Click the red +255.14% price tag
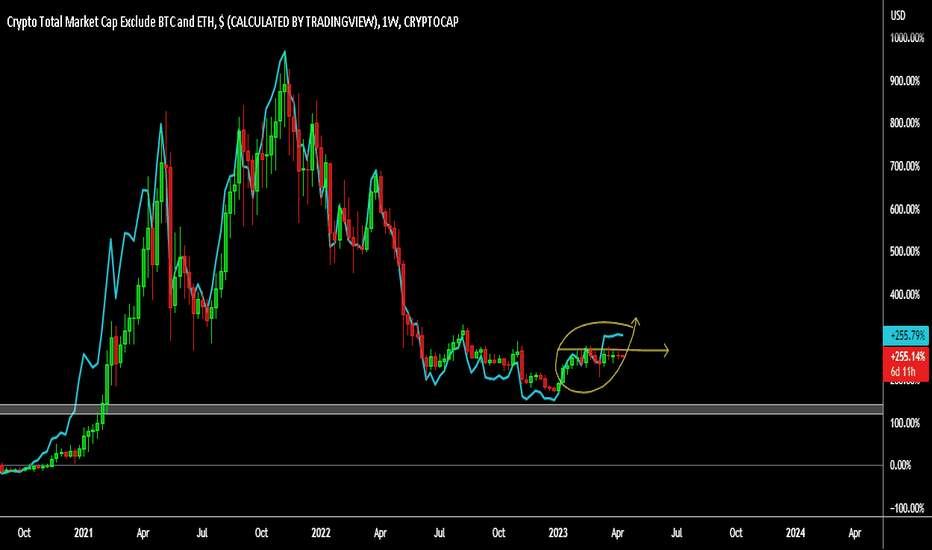This screenshot has width=932, height=550. pos(906,357)
